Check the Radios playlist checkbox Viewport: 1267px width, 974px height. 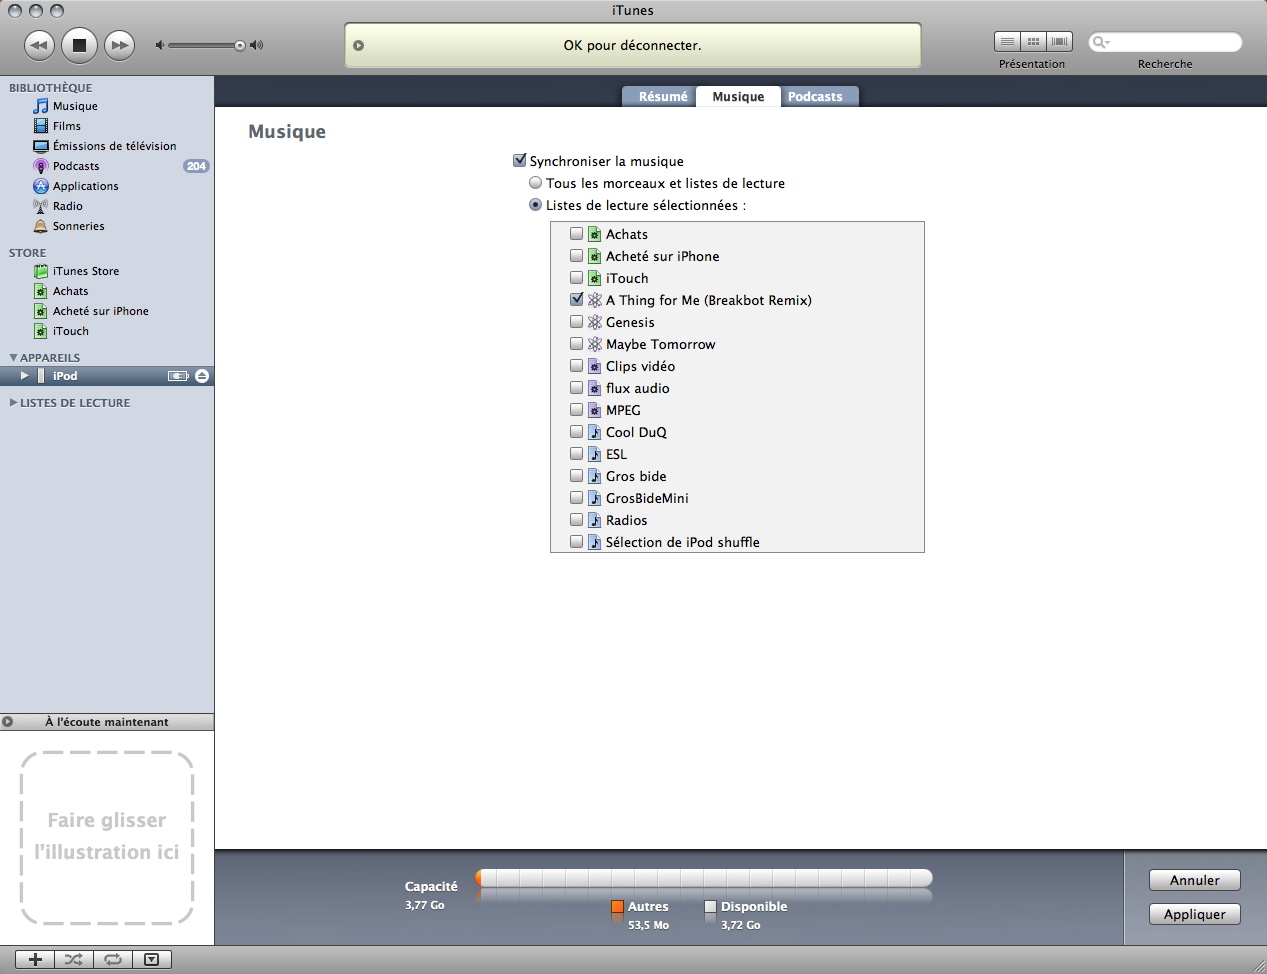coord(576,519)
